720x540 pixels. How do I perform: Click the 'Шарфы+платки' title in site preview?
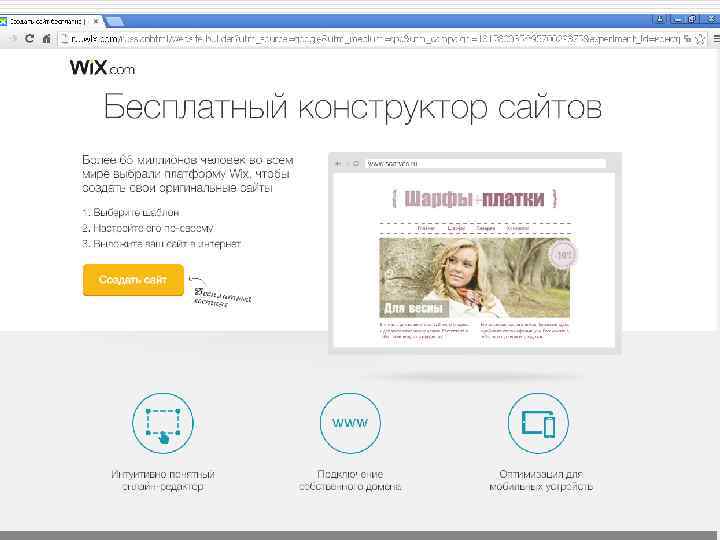click(x=474, y=199)
